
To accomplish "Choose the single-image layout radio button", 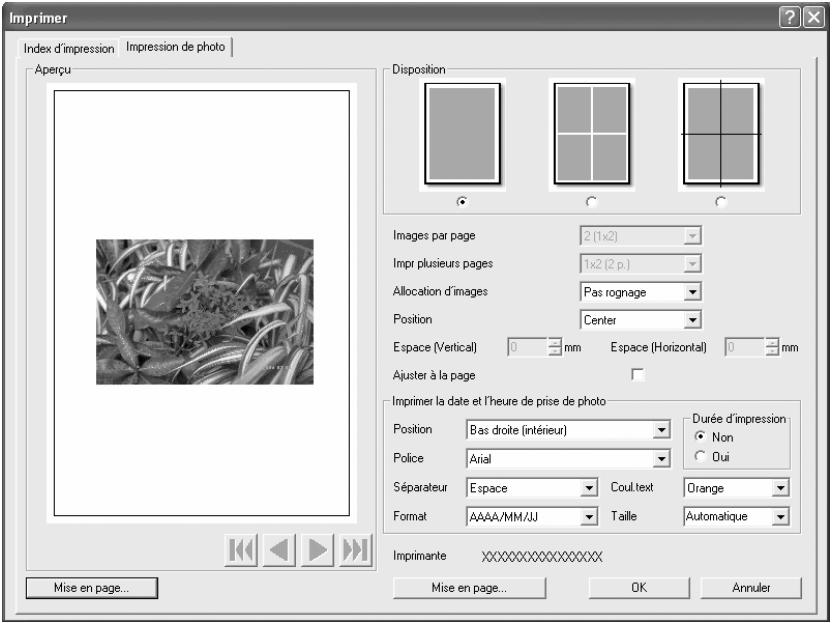I will click(x=462, y=202).
